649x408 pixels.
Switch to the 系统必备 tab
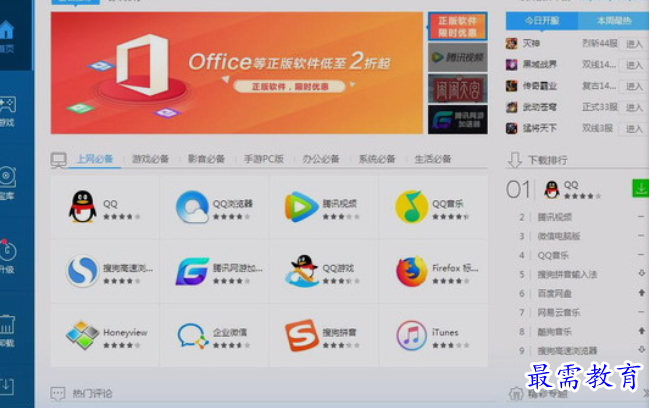click(x=377, y=159)
